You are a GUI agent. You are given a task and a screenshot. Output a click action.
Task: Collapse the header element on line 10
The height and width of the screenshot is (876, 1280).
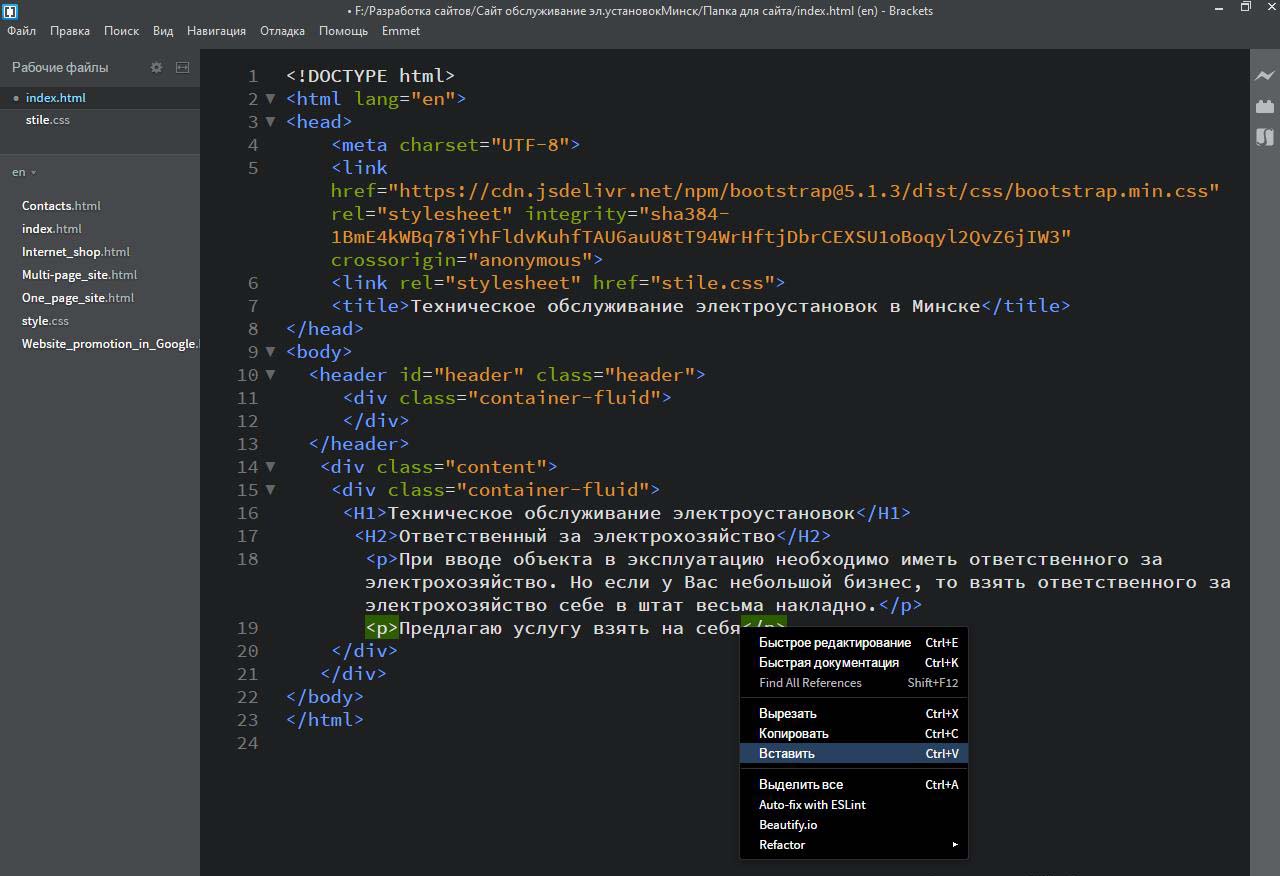pyautogui.click(x=270, y=375)
